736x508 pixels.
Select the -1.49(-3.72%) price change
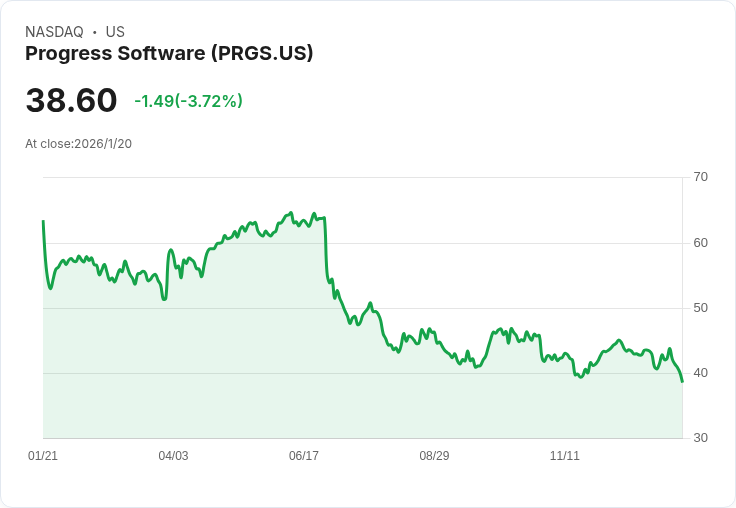pos(188,101)
